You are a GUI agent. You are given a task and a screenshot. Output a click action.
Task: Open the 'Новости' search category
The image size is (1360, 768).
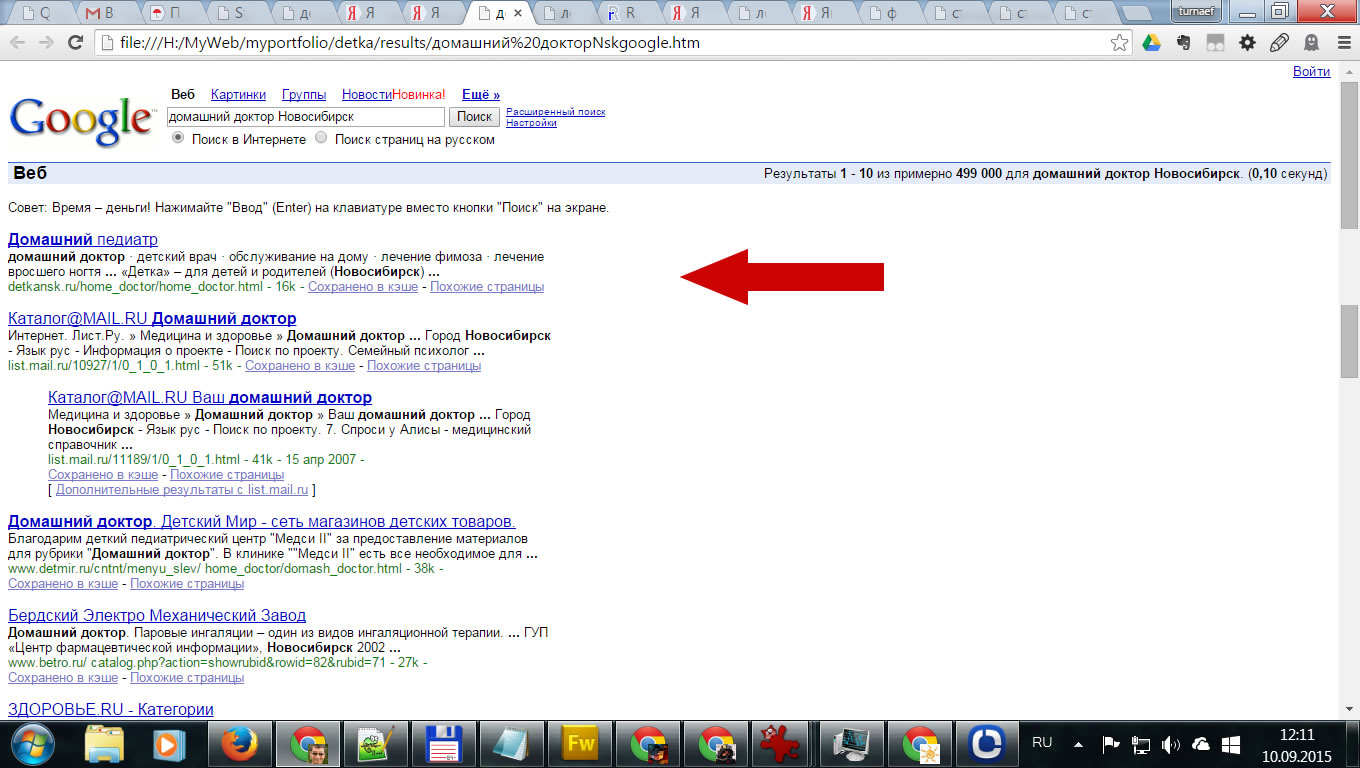point(366,95)
